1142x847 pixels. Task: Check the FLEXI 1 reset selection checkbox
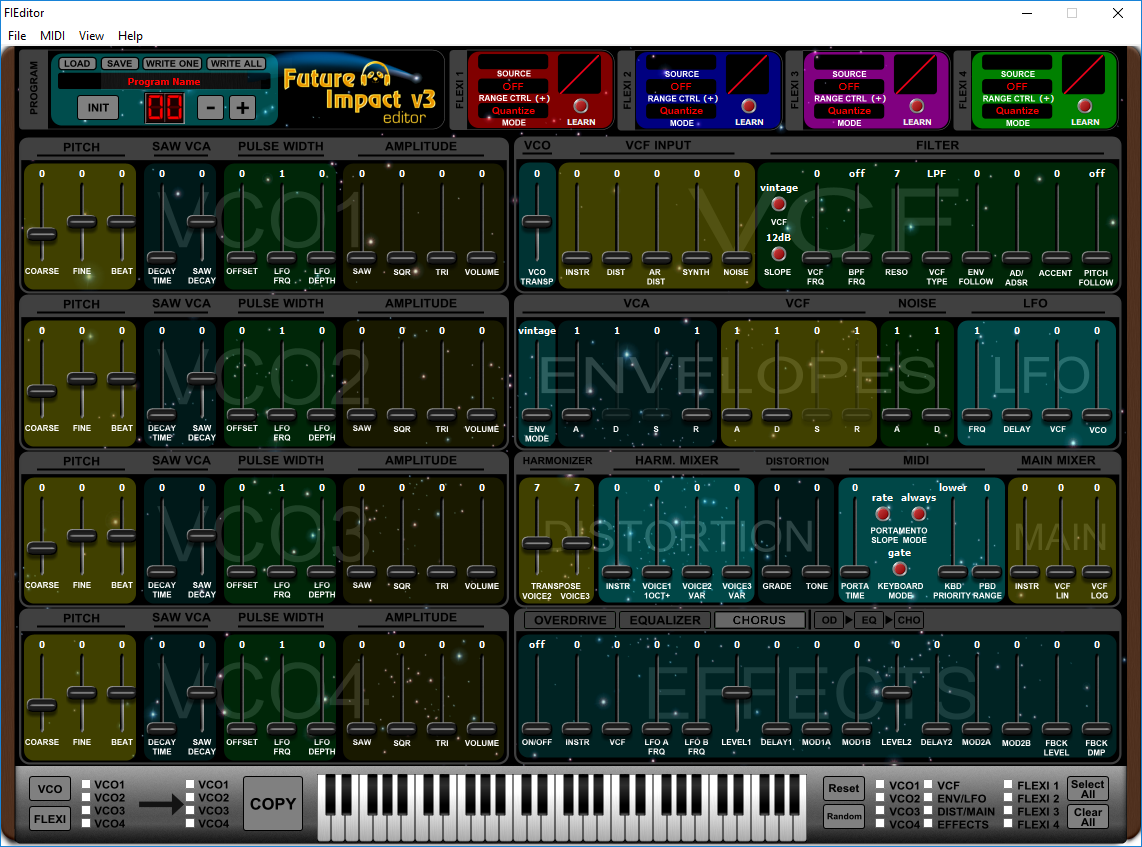tap(1008, 785)
